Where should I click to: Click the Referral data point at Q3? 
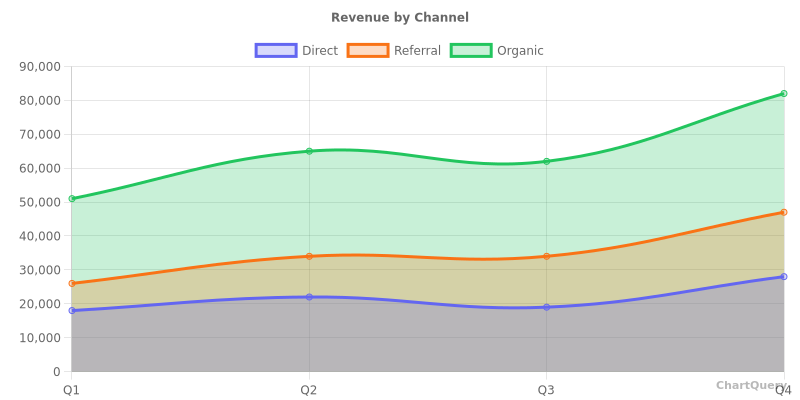[546, 256]
